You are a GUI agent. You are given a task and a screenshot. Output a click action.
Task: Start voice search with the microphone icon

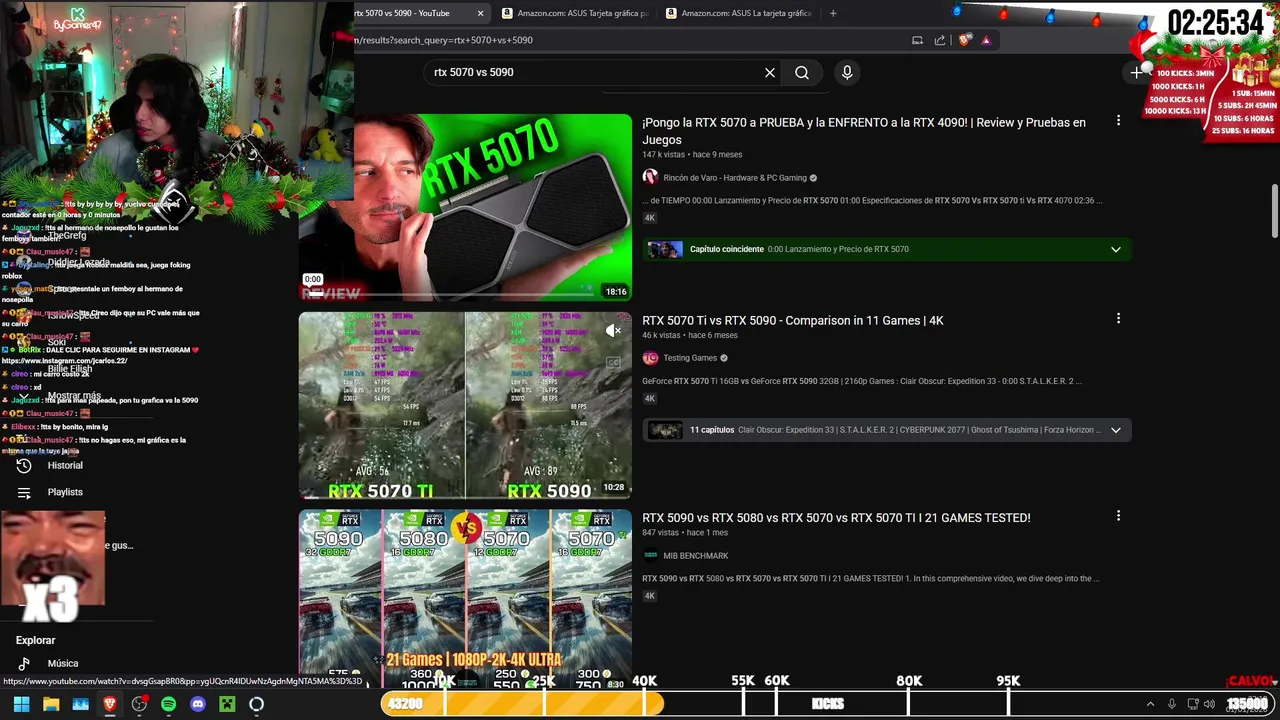click(847, 72)
